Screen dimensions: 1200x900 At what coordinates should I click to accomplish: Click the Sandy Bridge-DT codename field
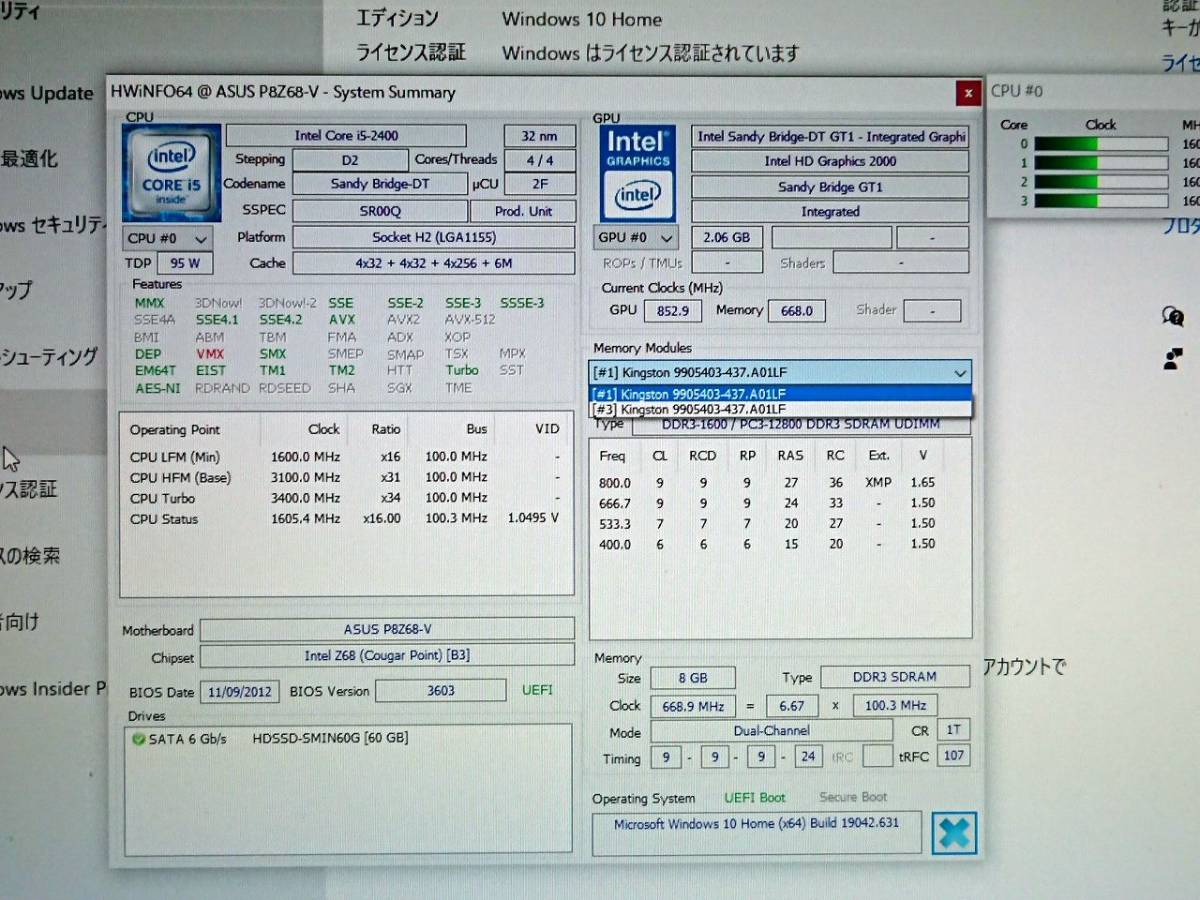(379, 184)
